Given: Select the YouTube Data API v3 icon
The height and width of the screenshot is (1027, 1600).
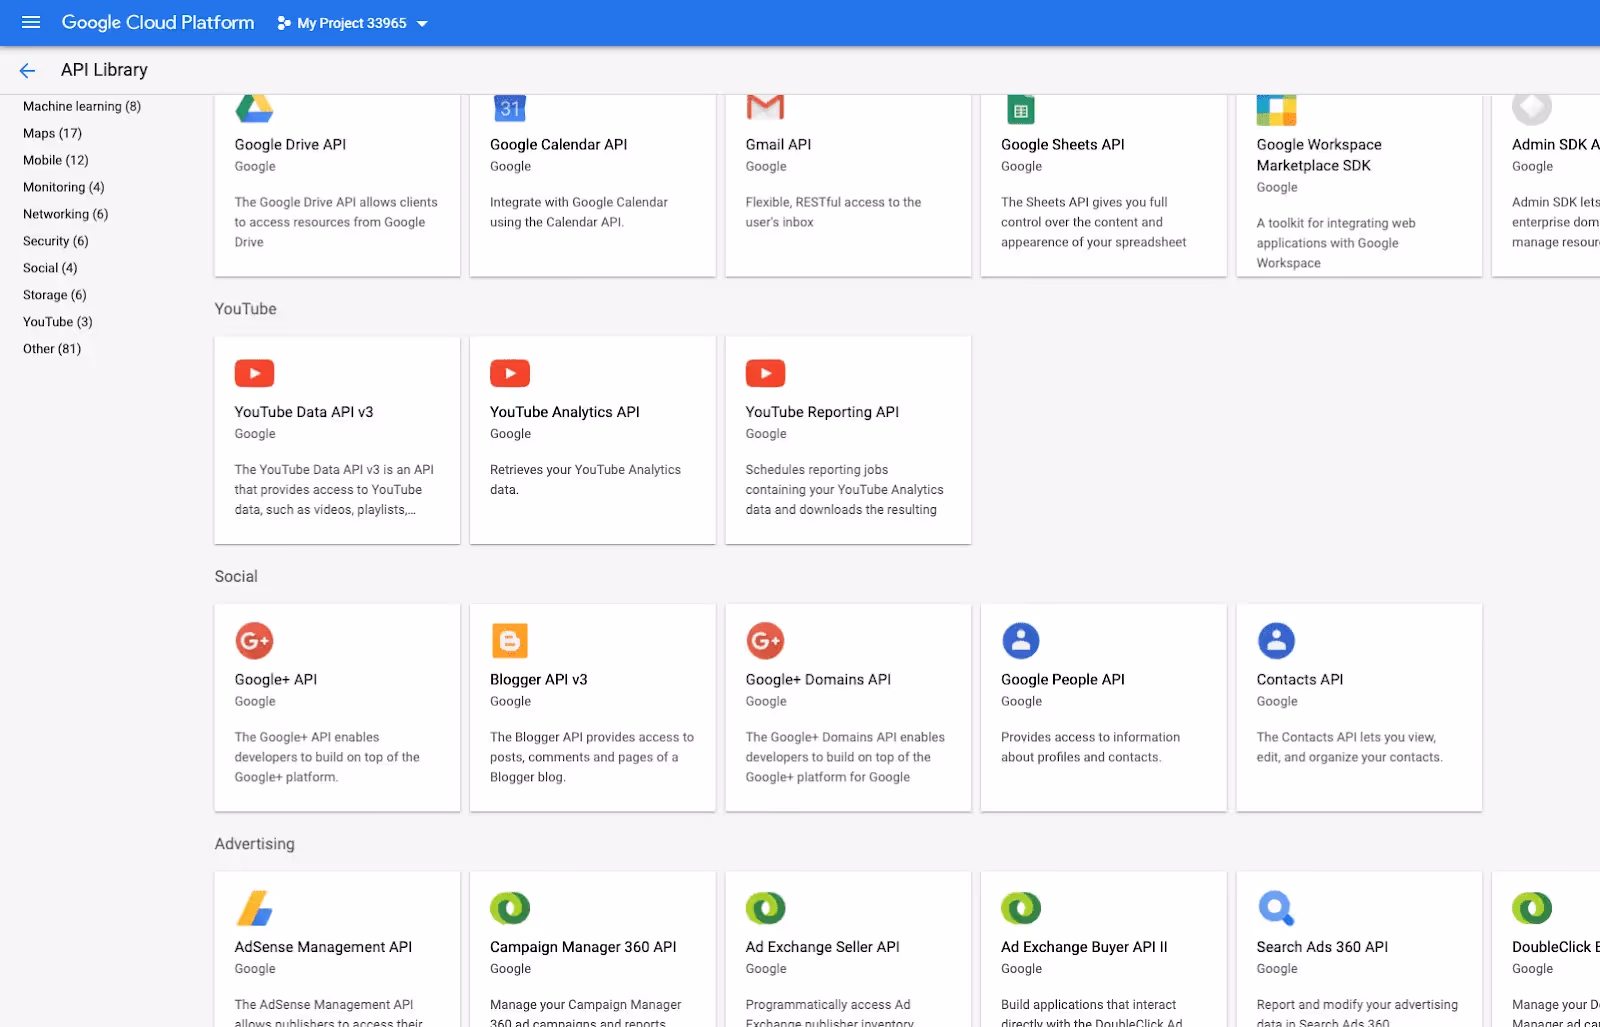Looking at the screenshot, I should (255, 373).
